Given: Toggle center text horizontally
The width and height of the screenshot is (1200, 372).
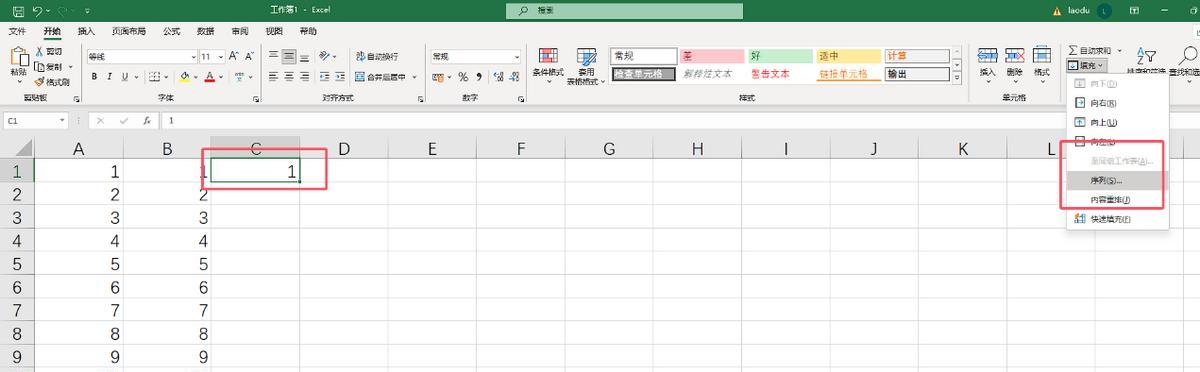Looking at the screenshot, I should 288,76.
